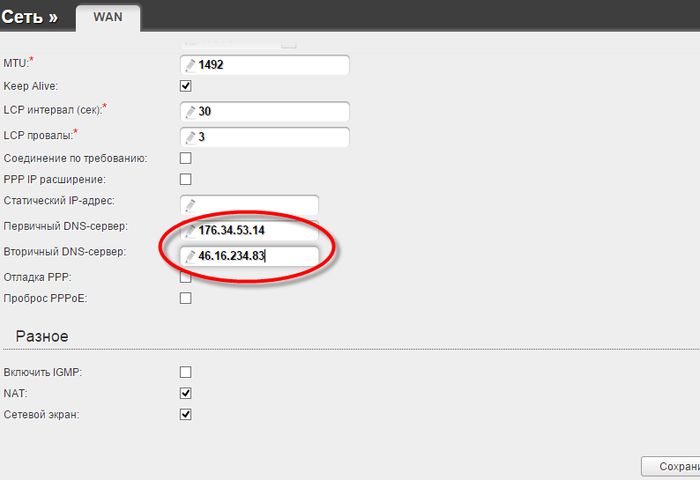
Task: Click pencil icon in LCP провалы field
Action: 189,136
